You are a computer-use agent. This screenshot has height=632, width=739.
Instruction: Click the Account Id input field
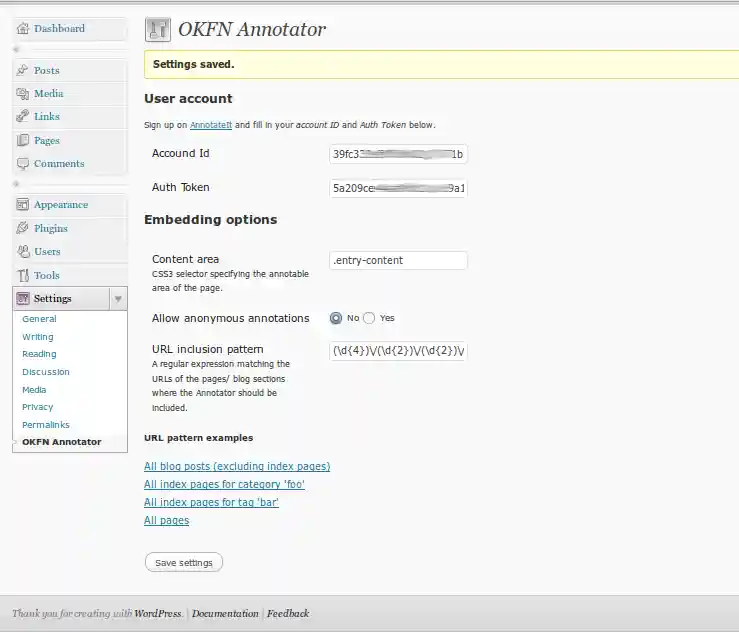coord(398,154)
